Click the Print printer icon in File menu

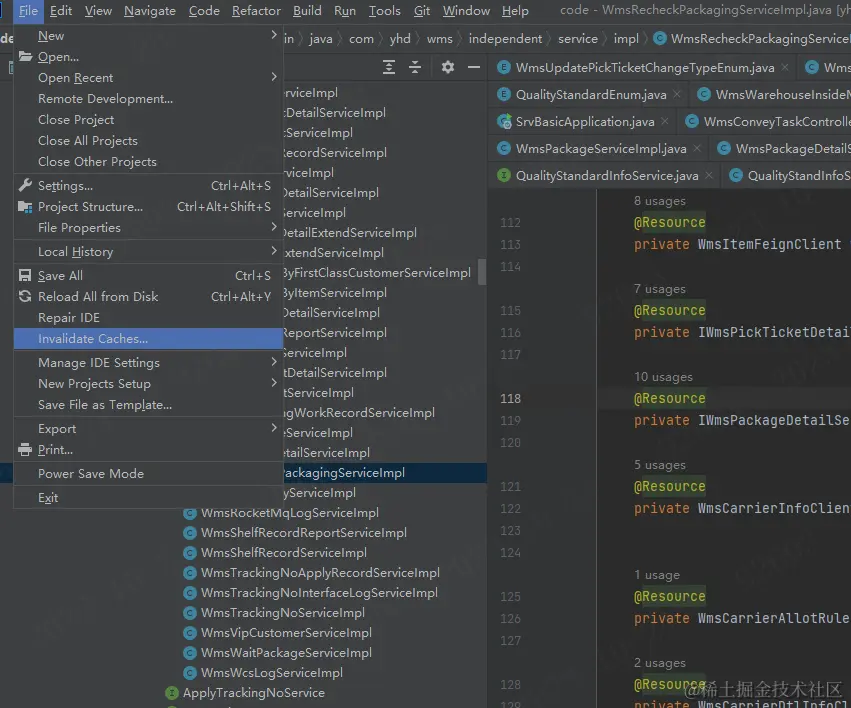tap(25, 449)
